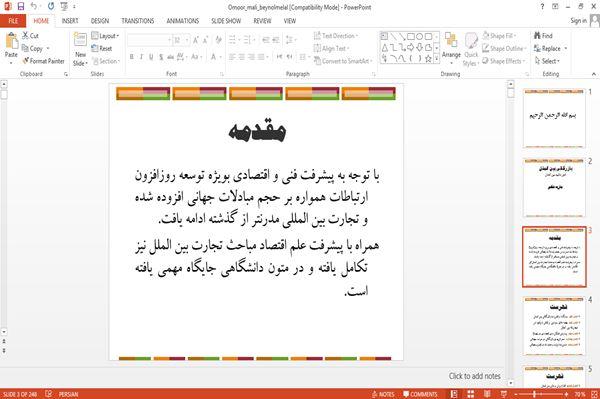600x399 pixels.
Task: Toggle text Shadow formatting
Action: (161, 57)
